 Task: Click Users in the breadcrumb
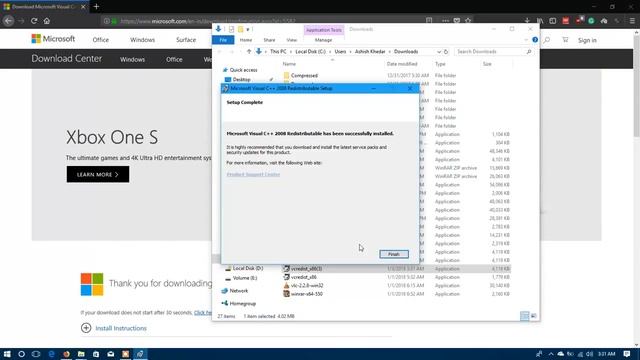click(x=340, y=52)
